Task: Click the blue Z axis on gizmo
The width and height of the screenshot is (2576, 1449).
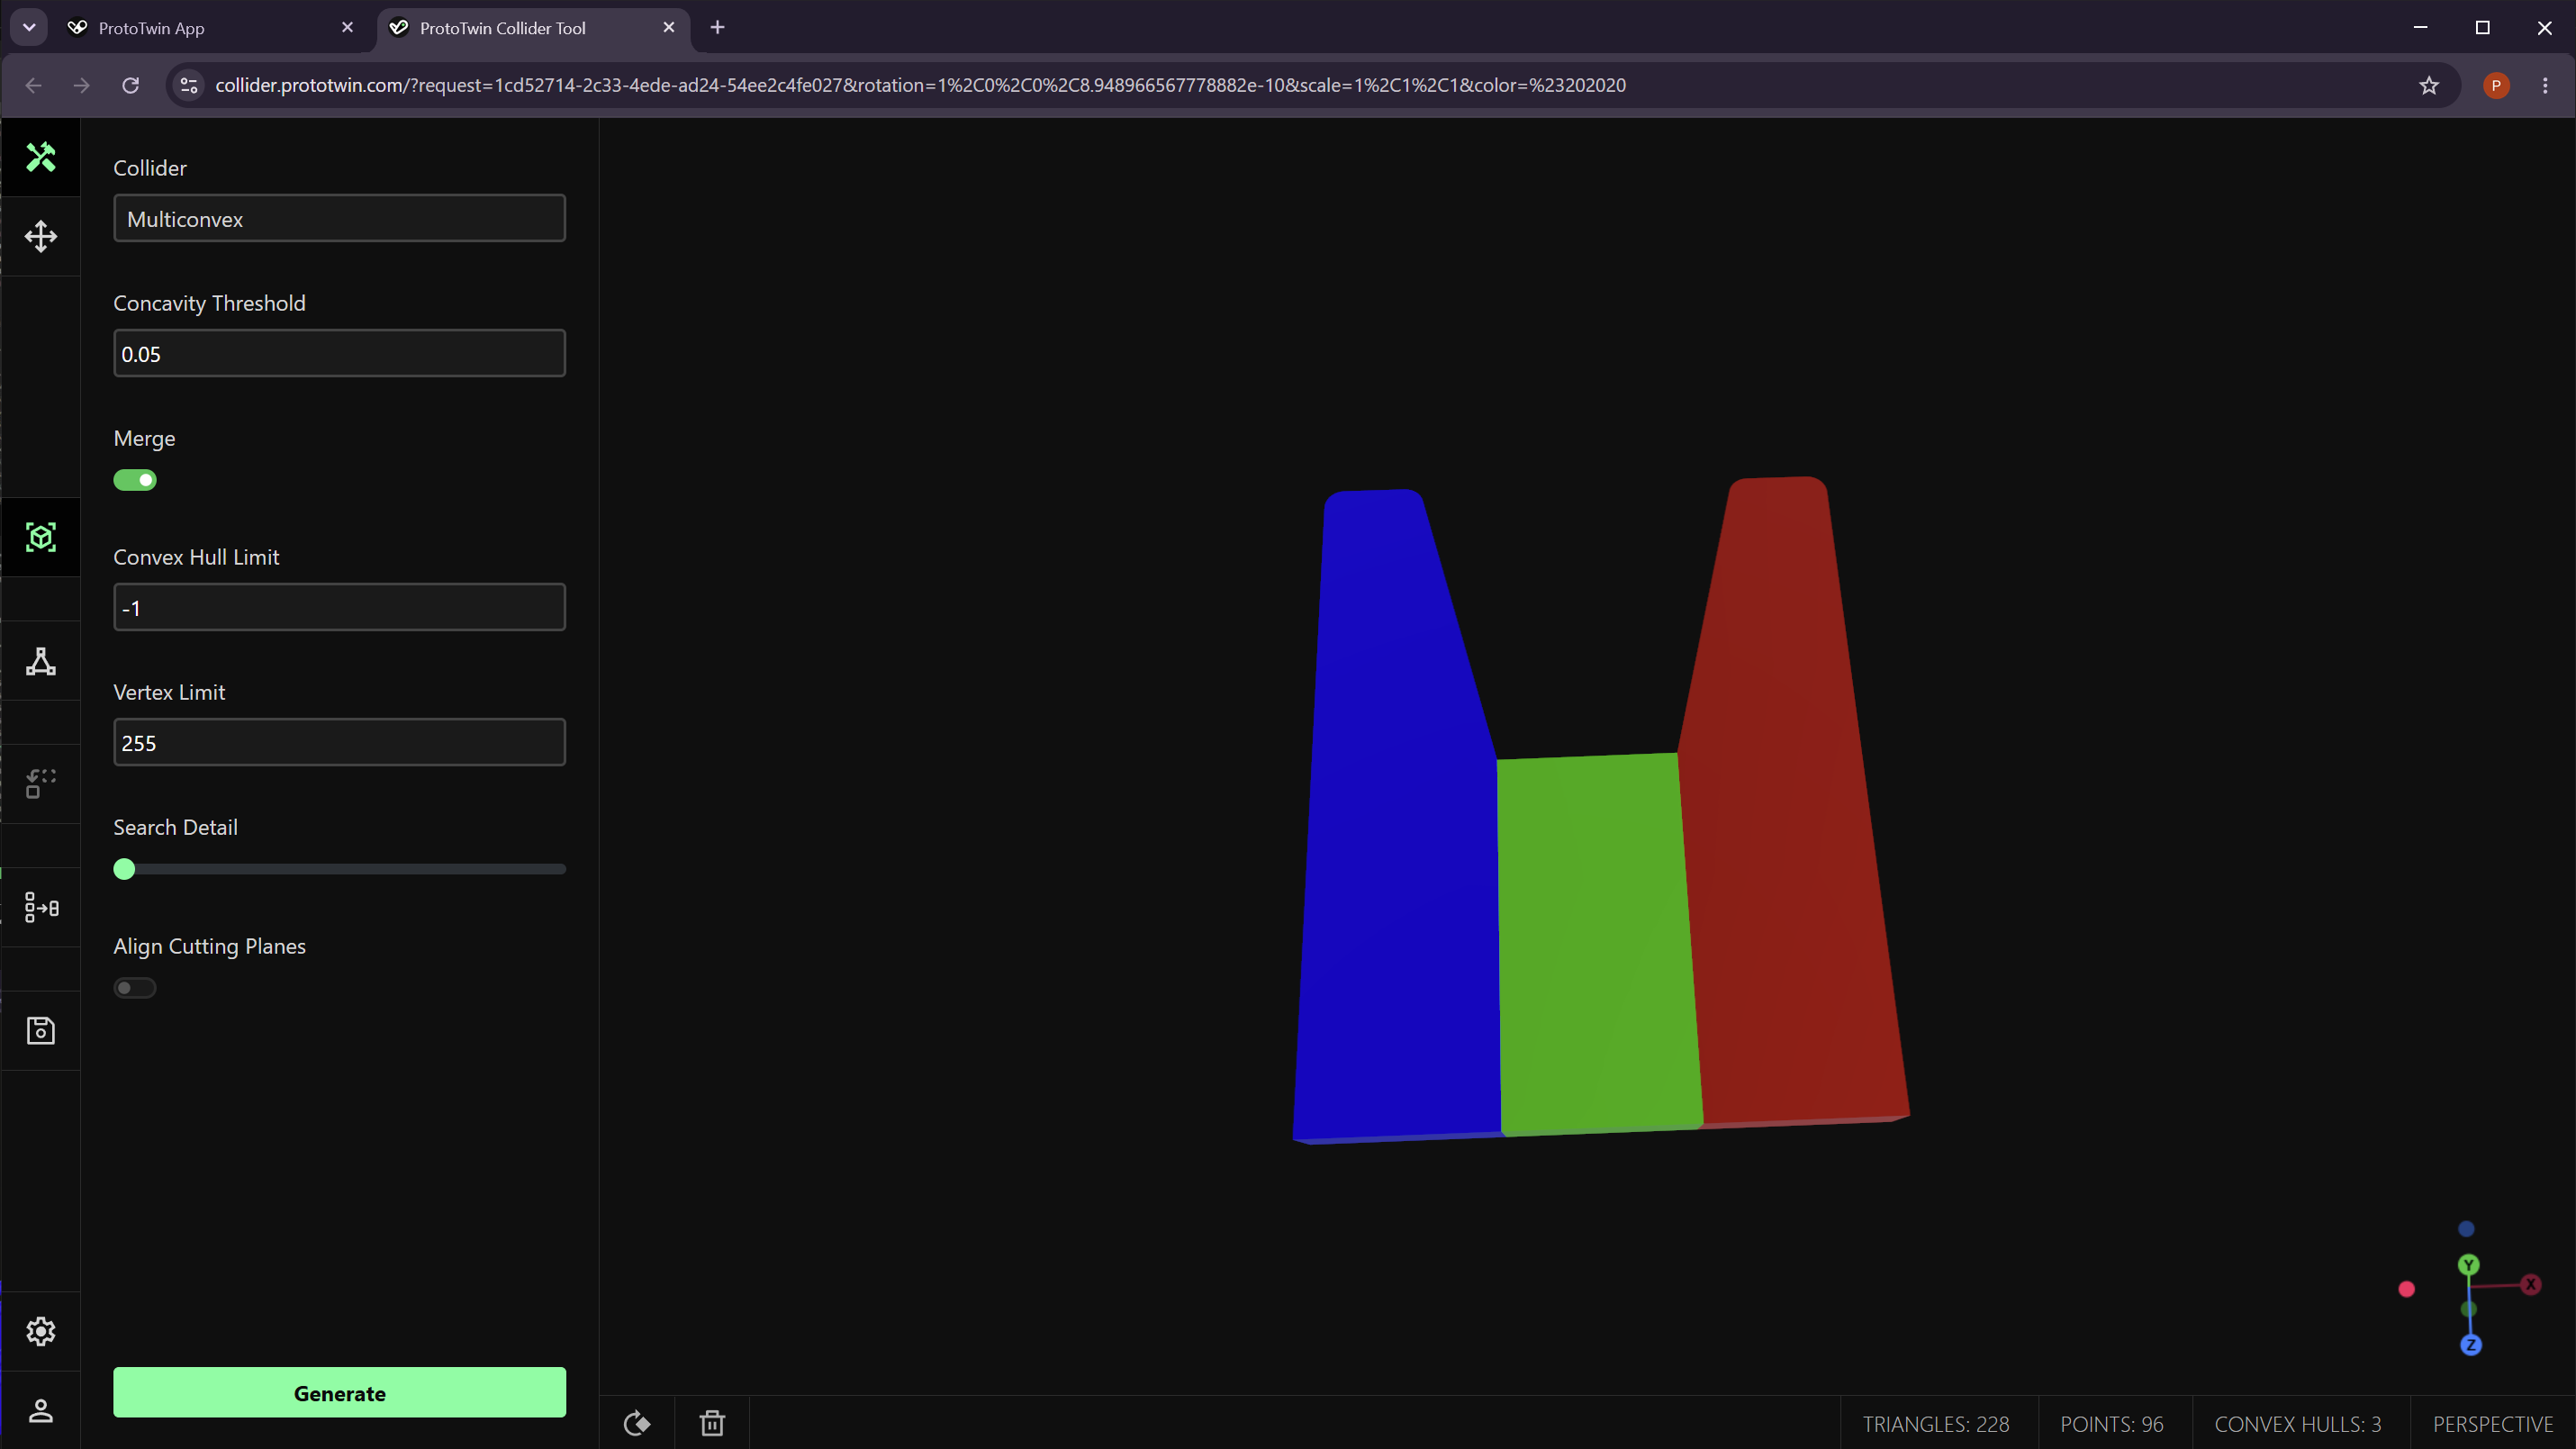Action: tap(2471, 1345)
